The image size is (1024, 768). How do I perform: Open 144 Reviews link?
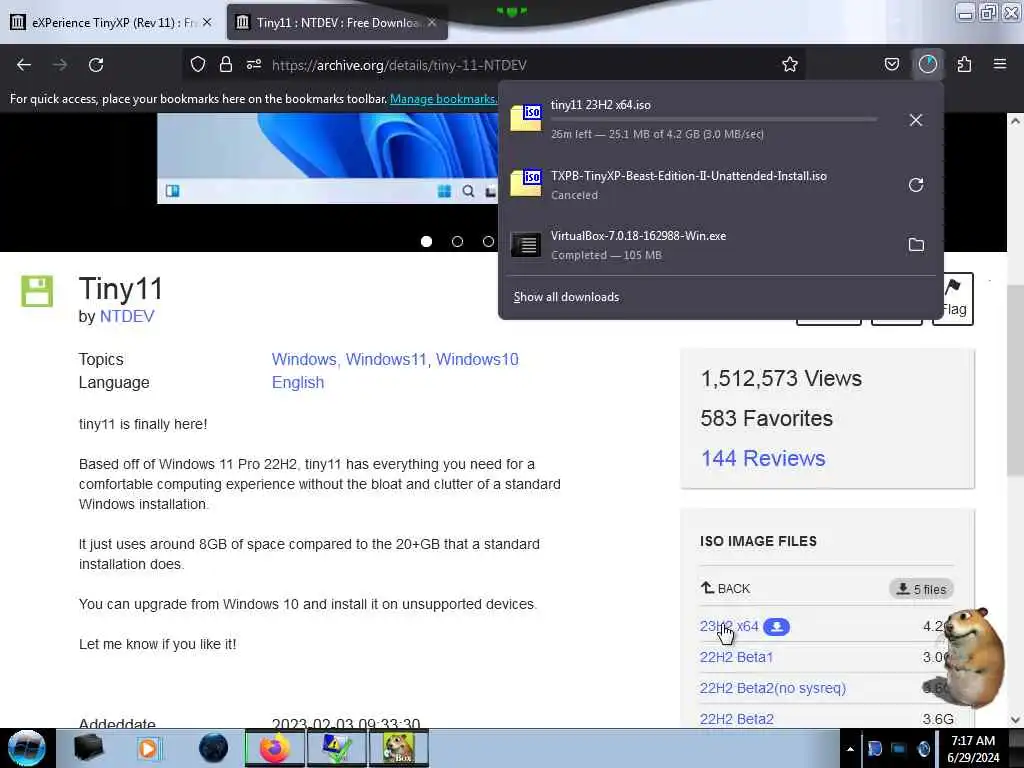click(763, 458)
